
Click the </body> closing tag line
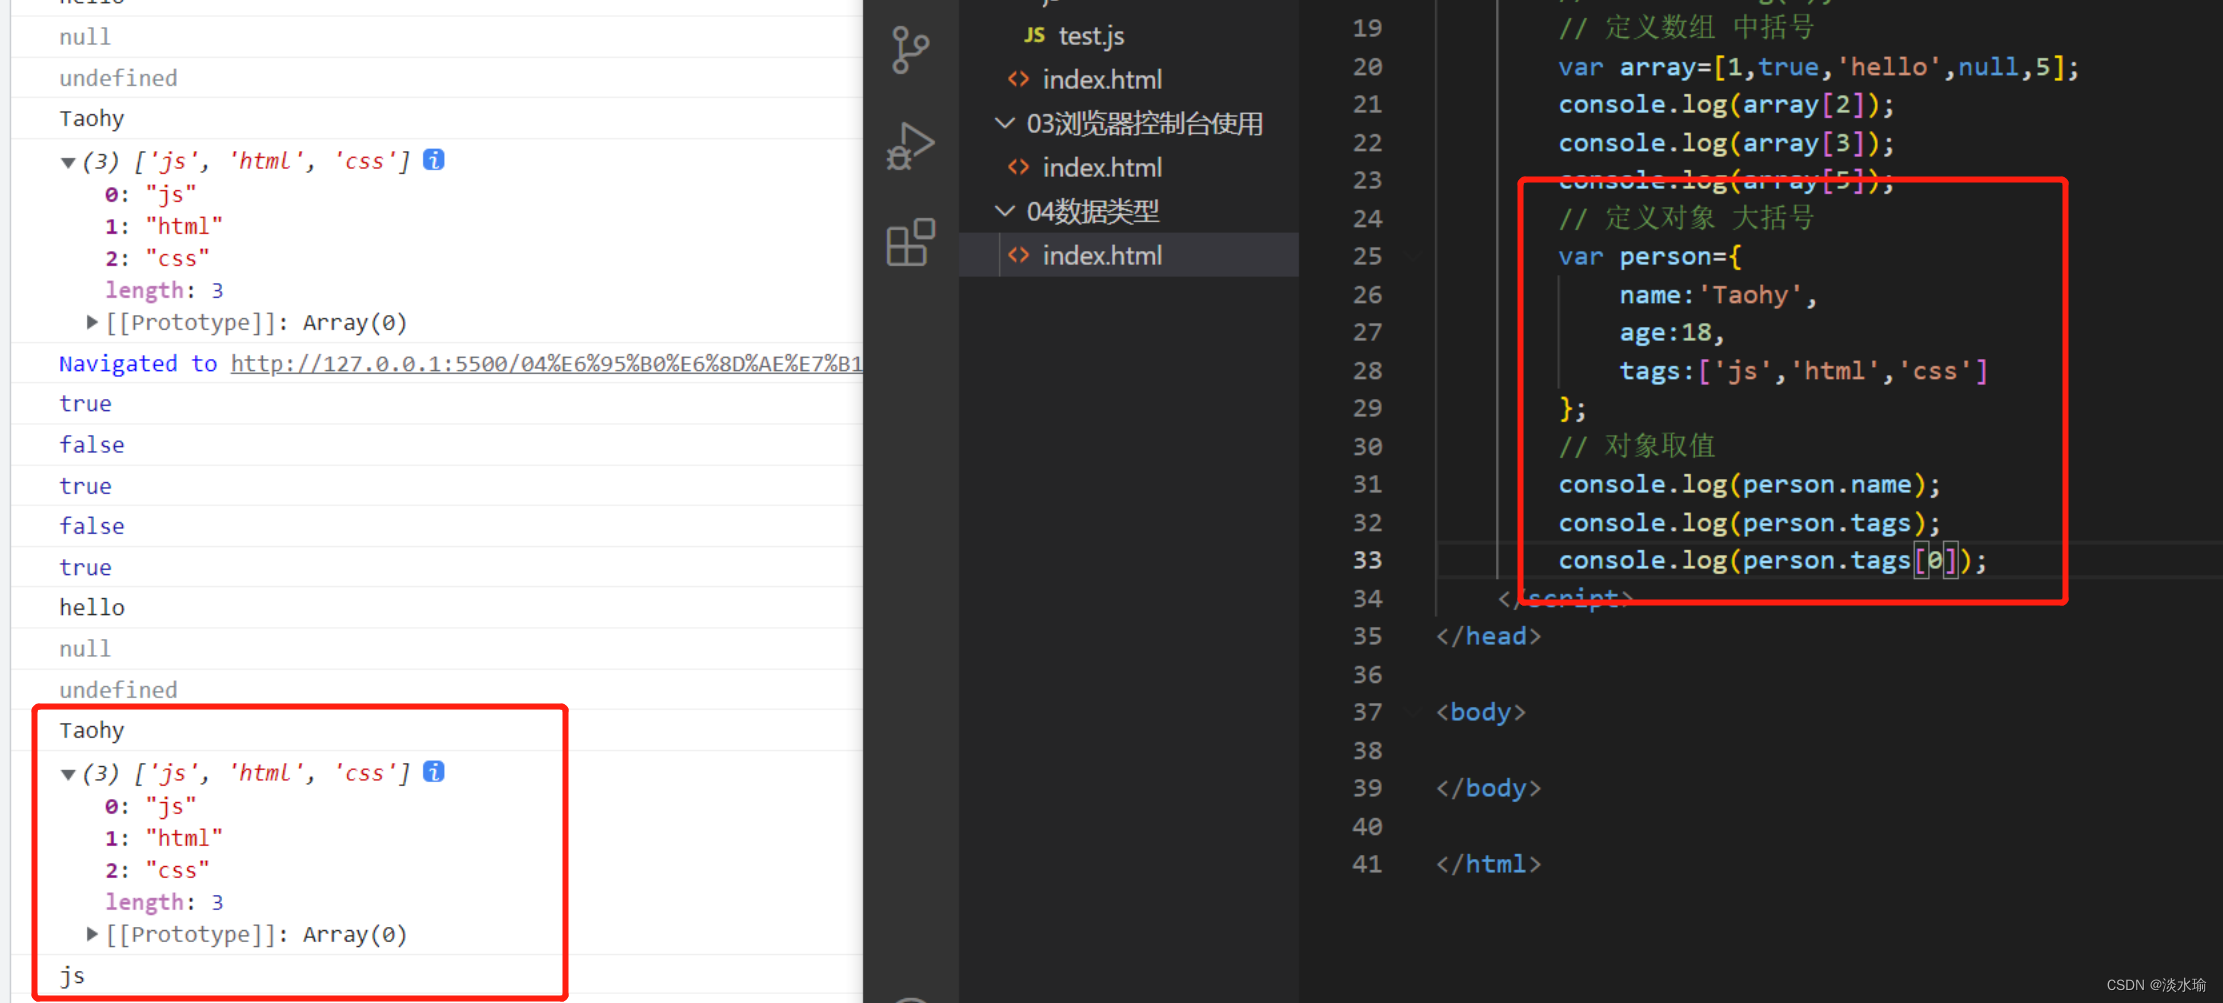coord(1489,789)
